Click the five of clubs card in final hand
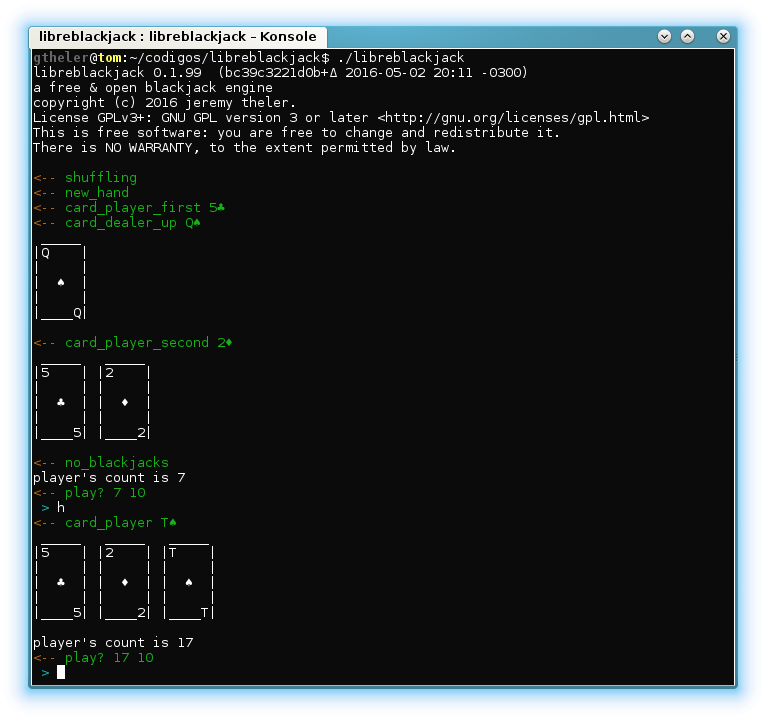765x718 pixels. 61,581
